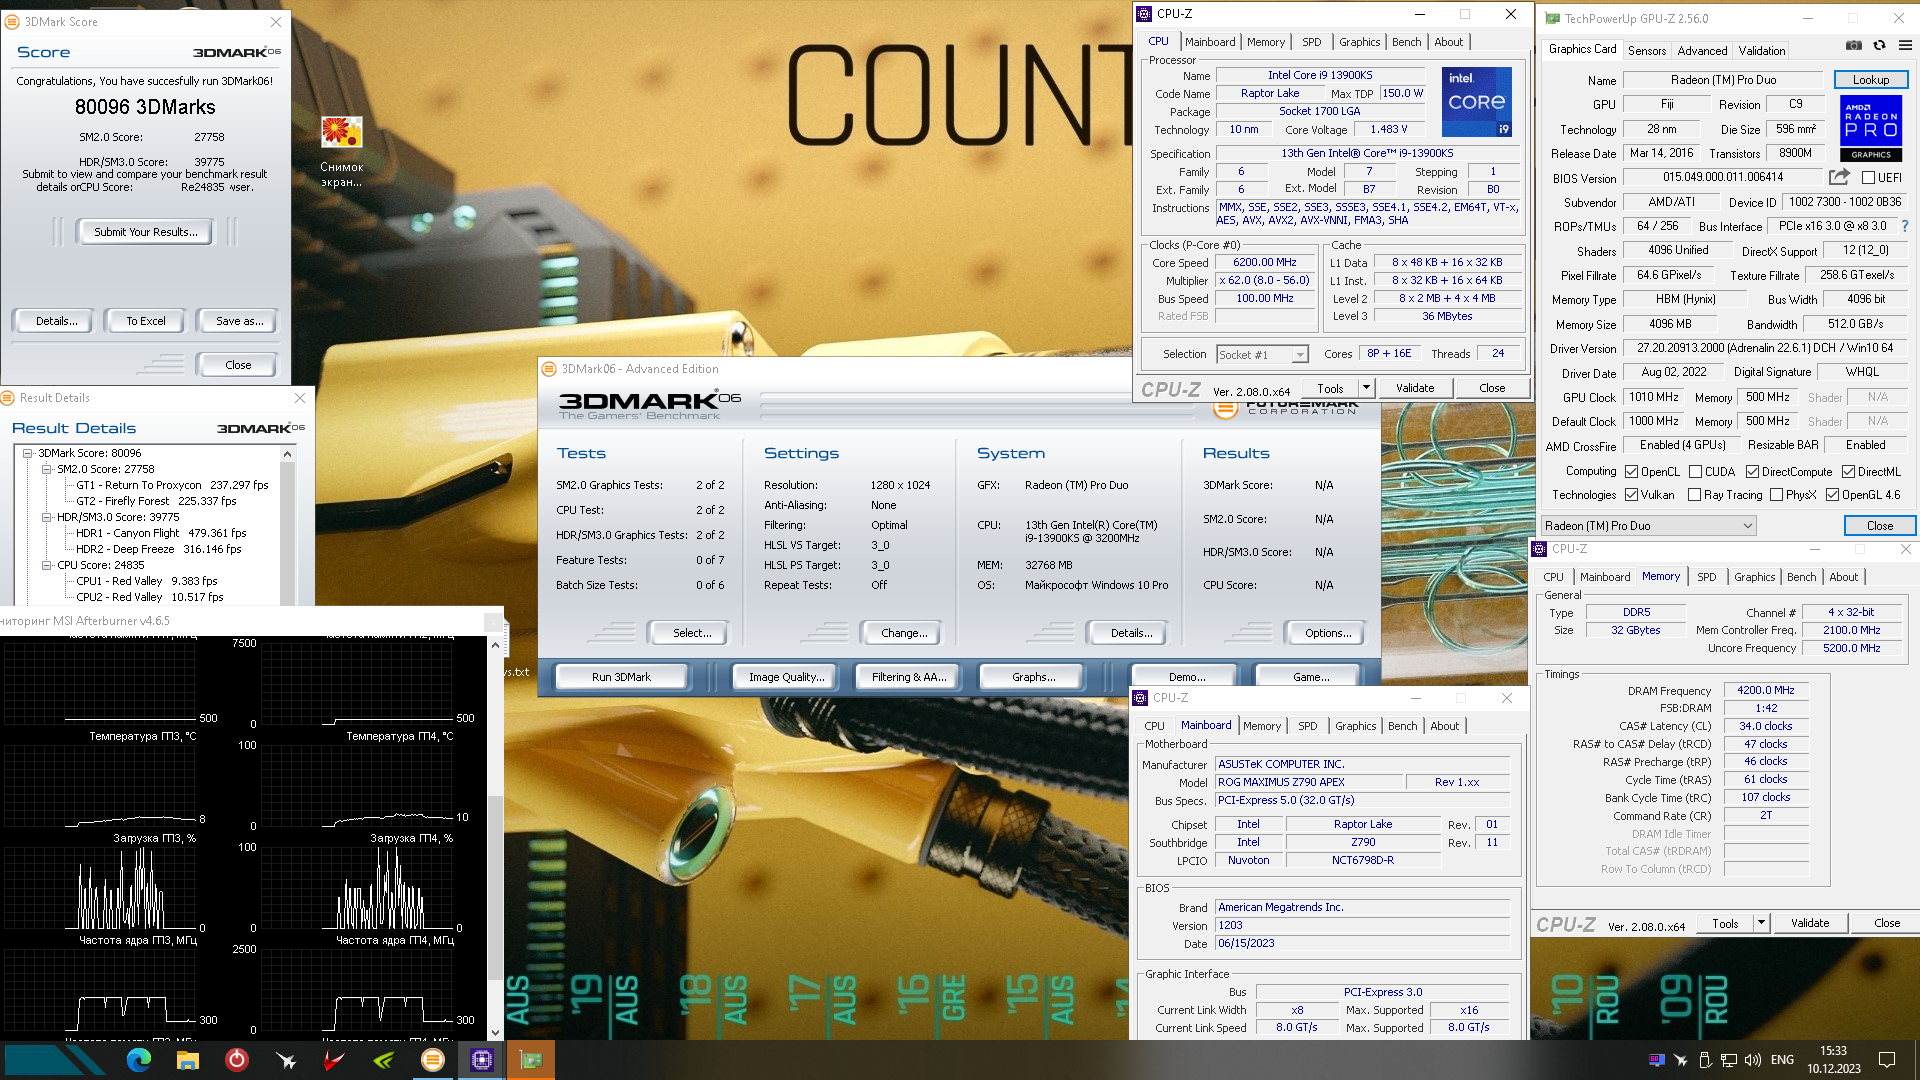Screen dimensions: 1920x1080
Task: Open the notification center icon
Action: pyautogui.click(x=1887, y=1060)
